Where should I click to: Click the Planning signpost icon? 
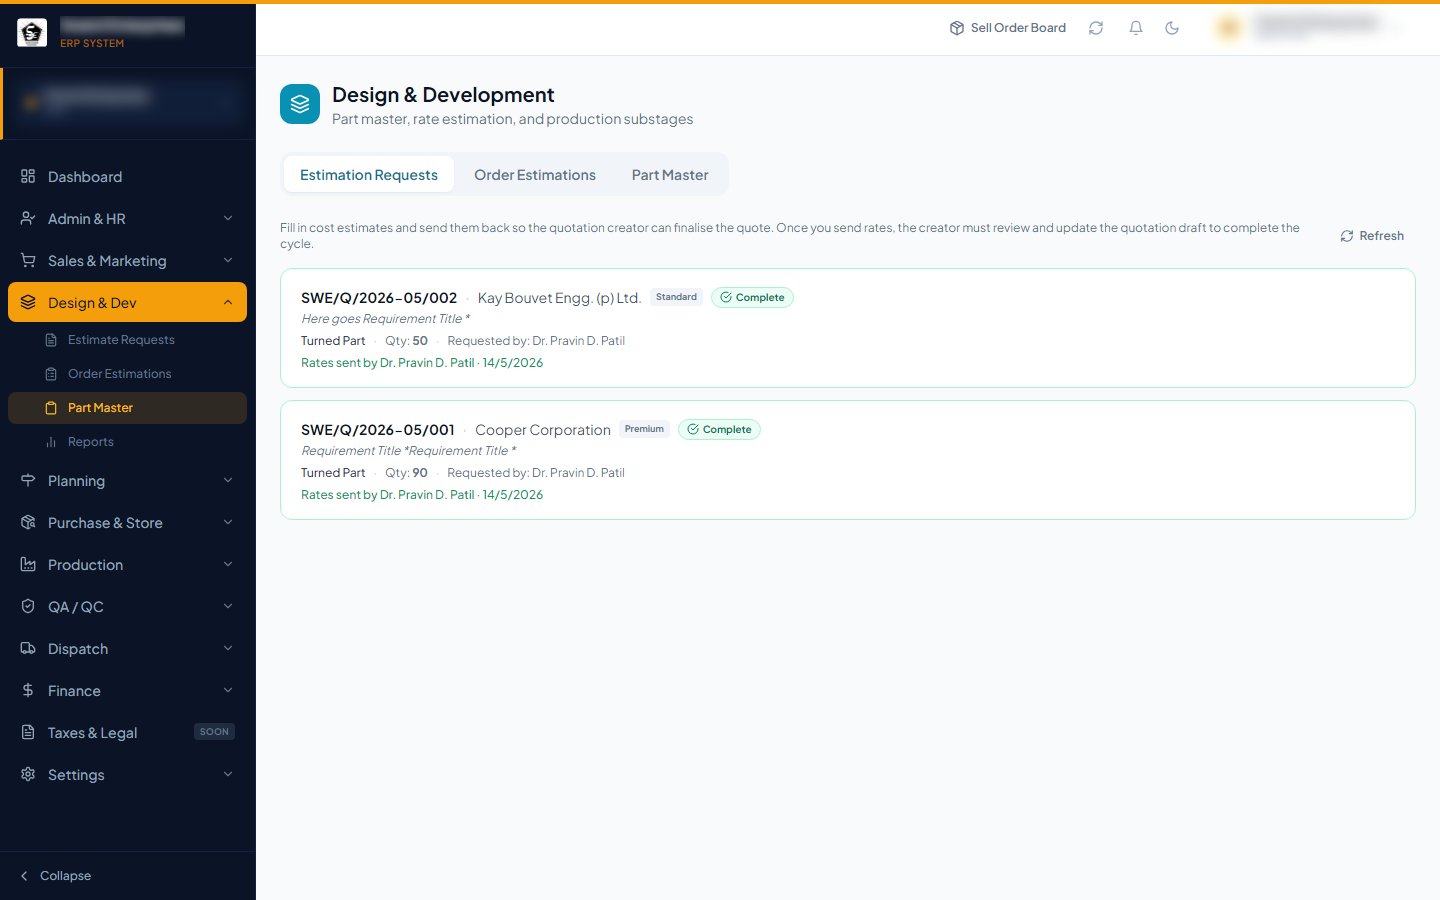[28, 481]
